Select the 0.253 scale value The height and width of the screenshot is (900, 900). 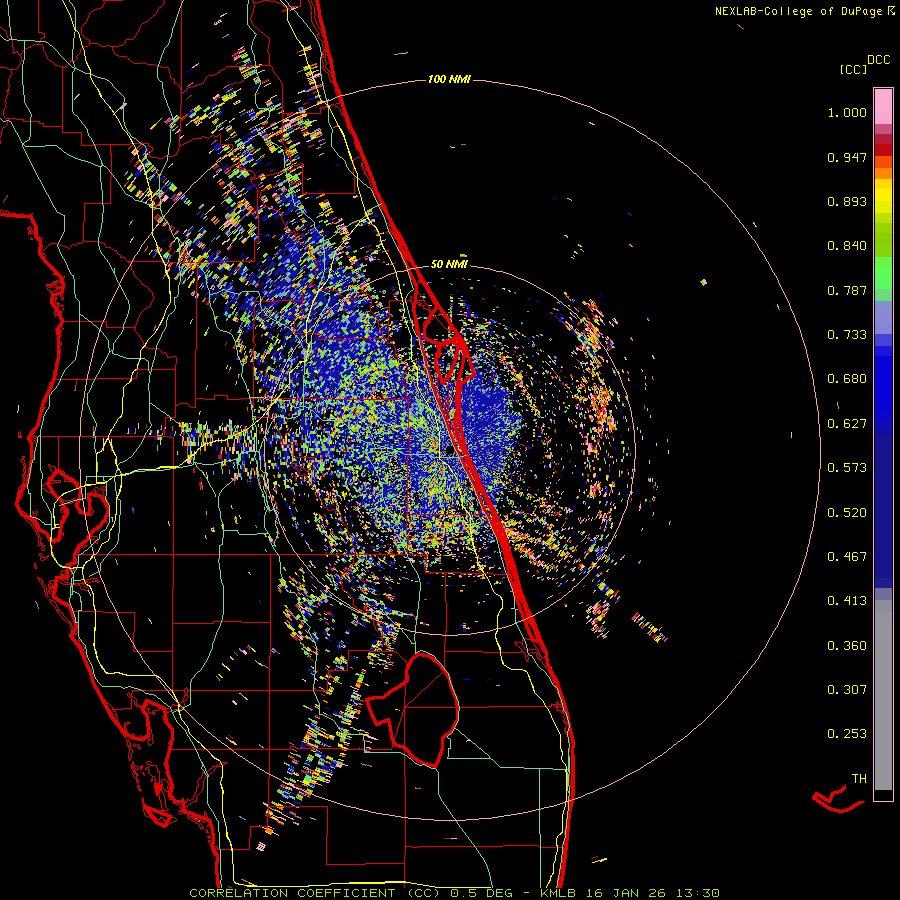click(x=847, y=734)
